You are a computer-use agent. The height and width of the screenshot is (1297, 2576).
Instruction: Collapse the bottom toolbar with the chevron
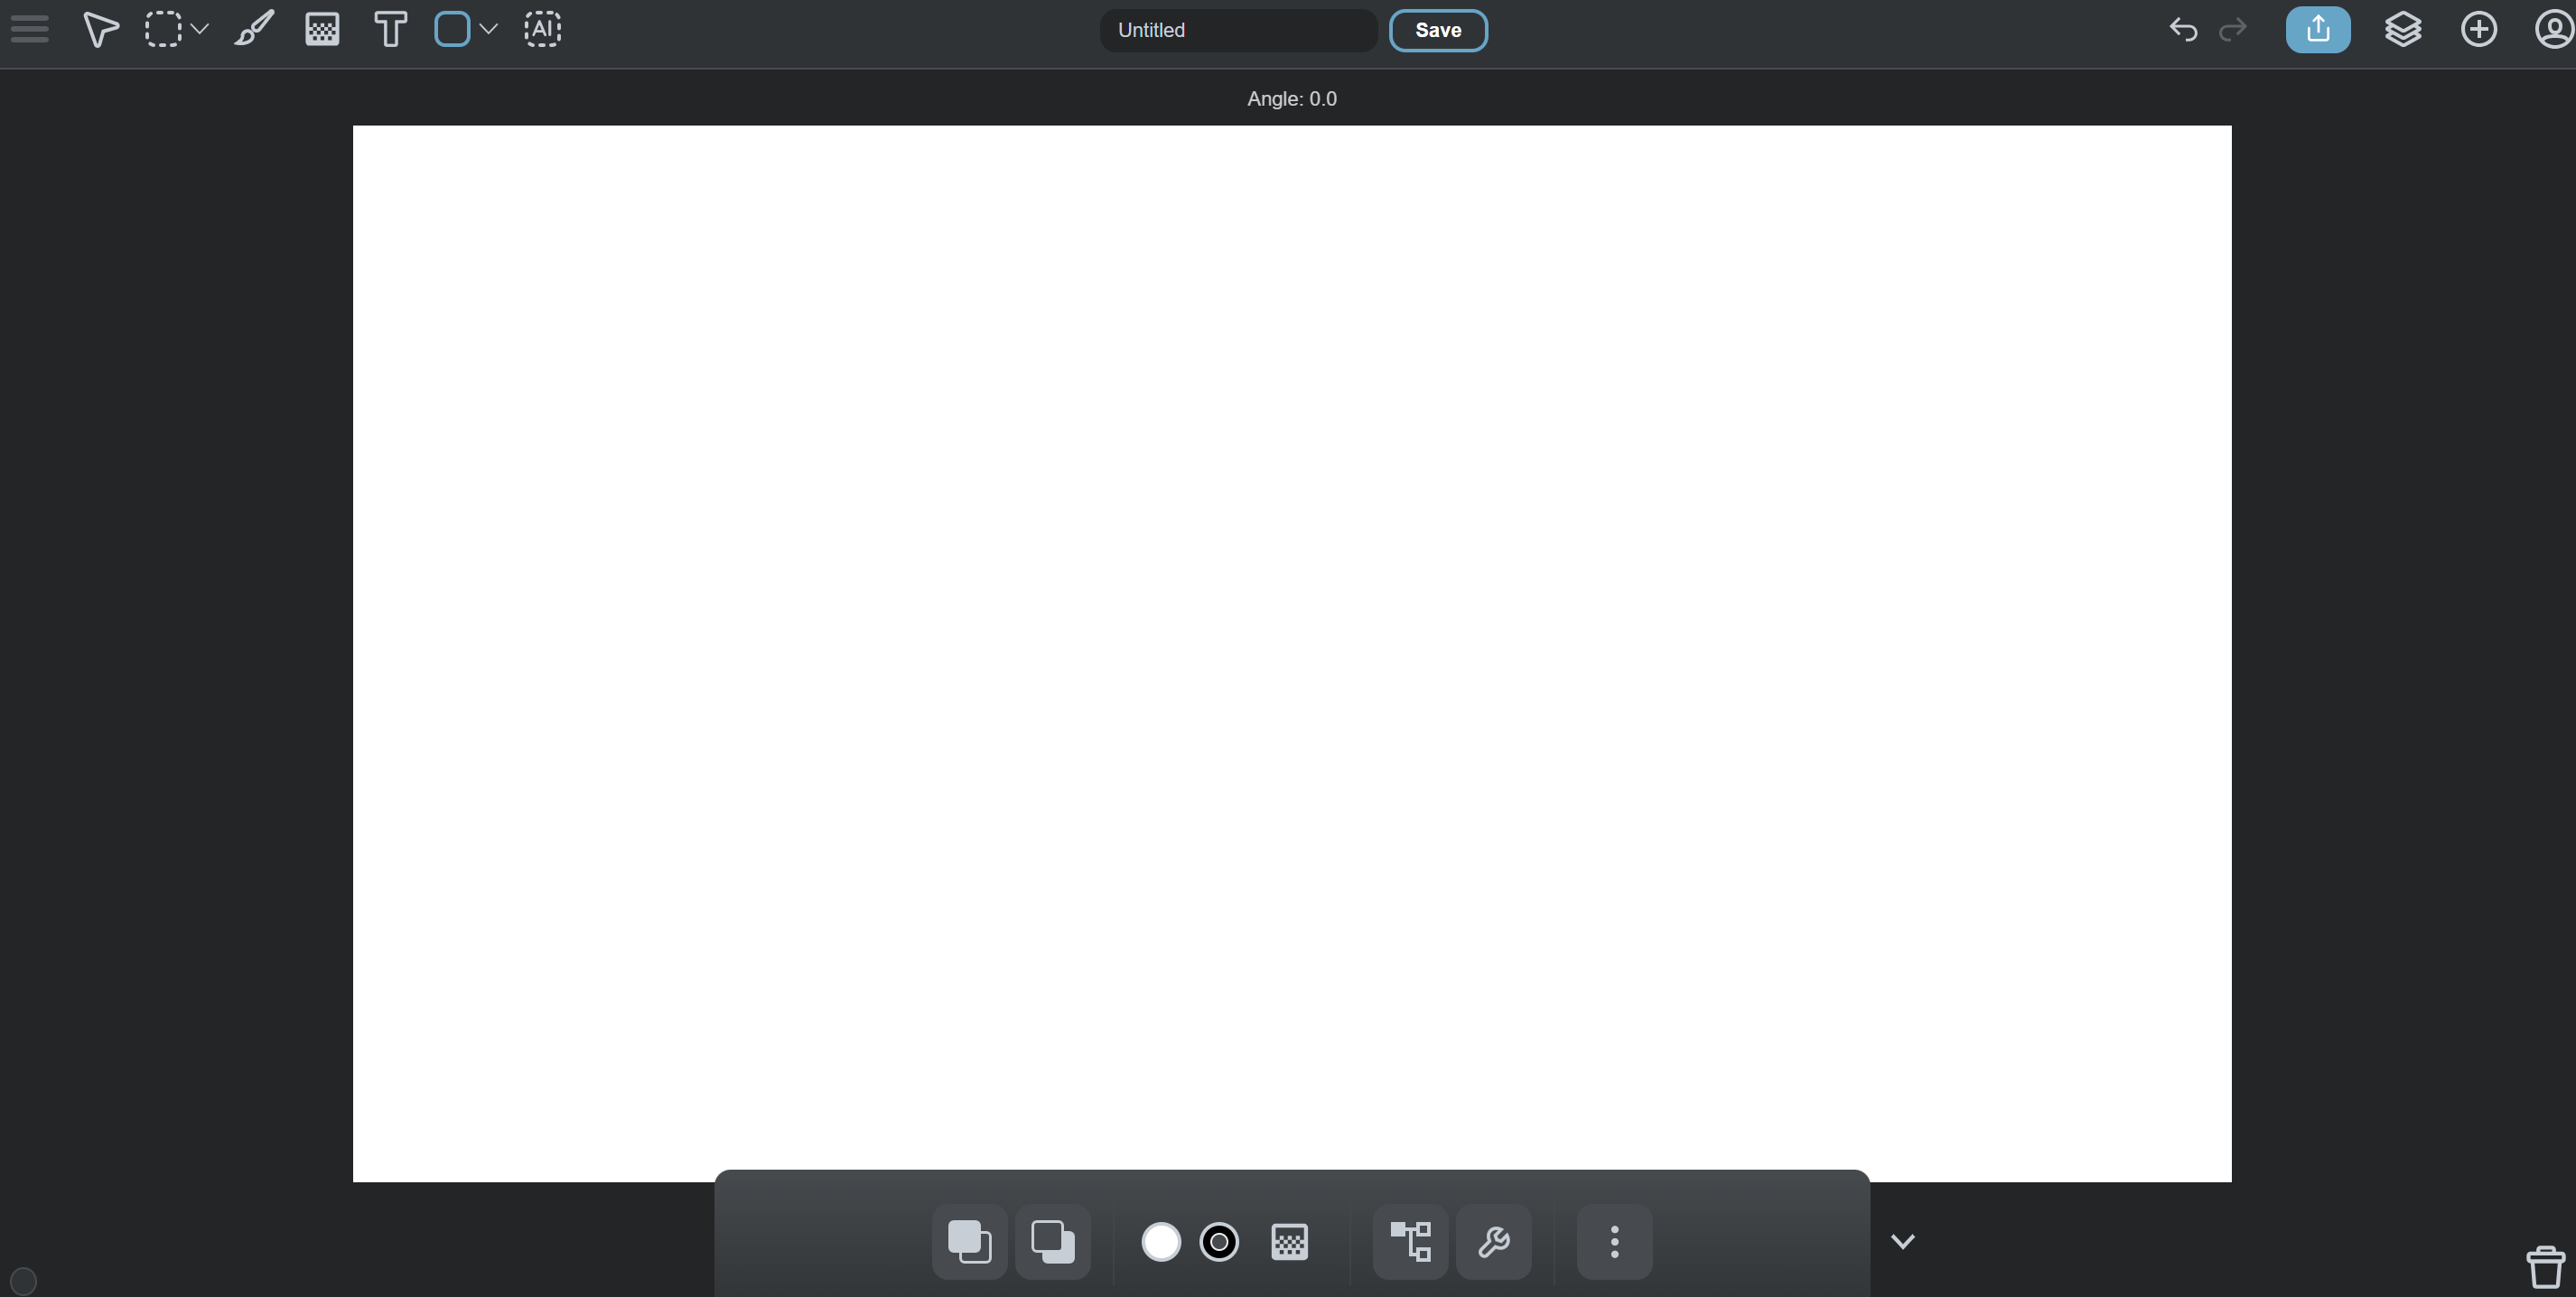(x=1902, y=1241)
